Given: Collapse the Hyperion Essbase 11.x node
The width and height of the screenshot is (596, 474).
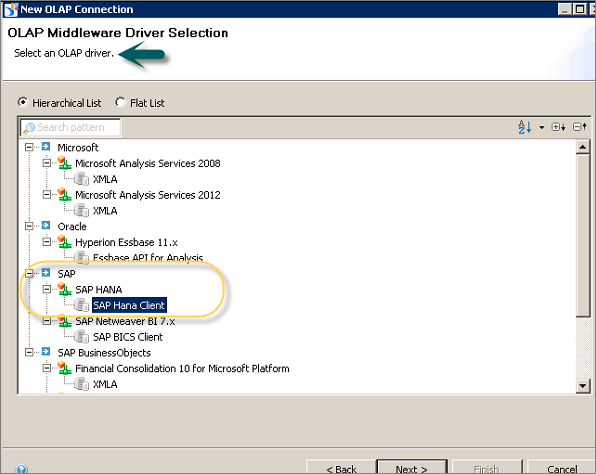Looking at the screenshot, I should 47,242.
